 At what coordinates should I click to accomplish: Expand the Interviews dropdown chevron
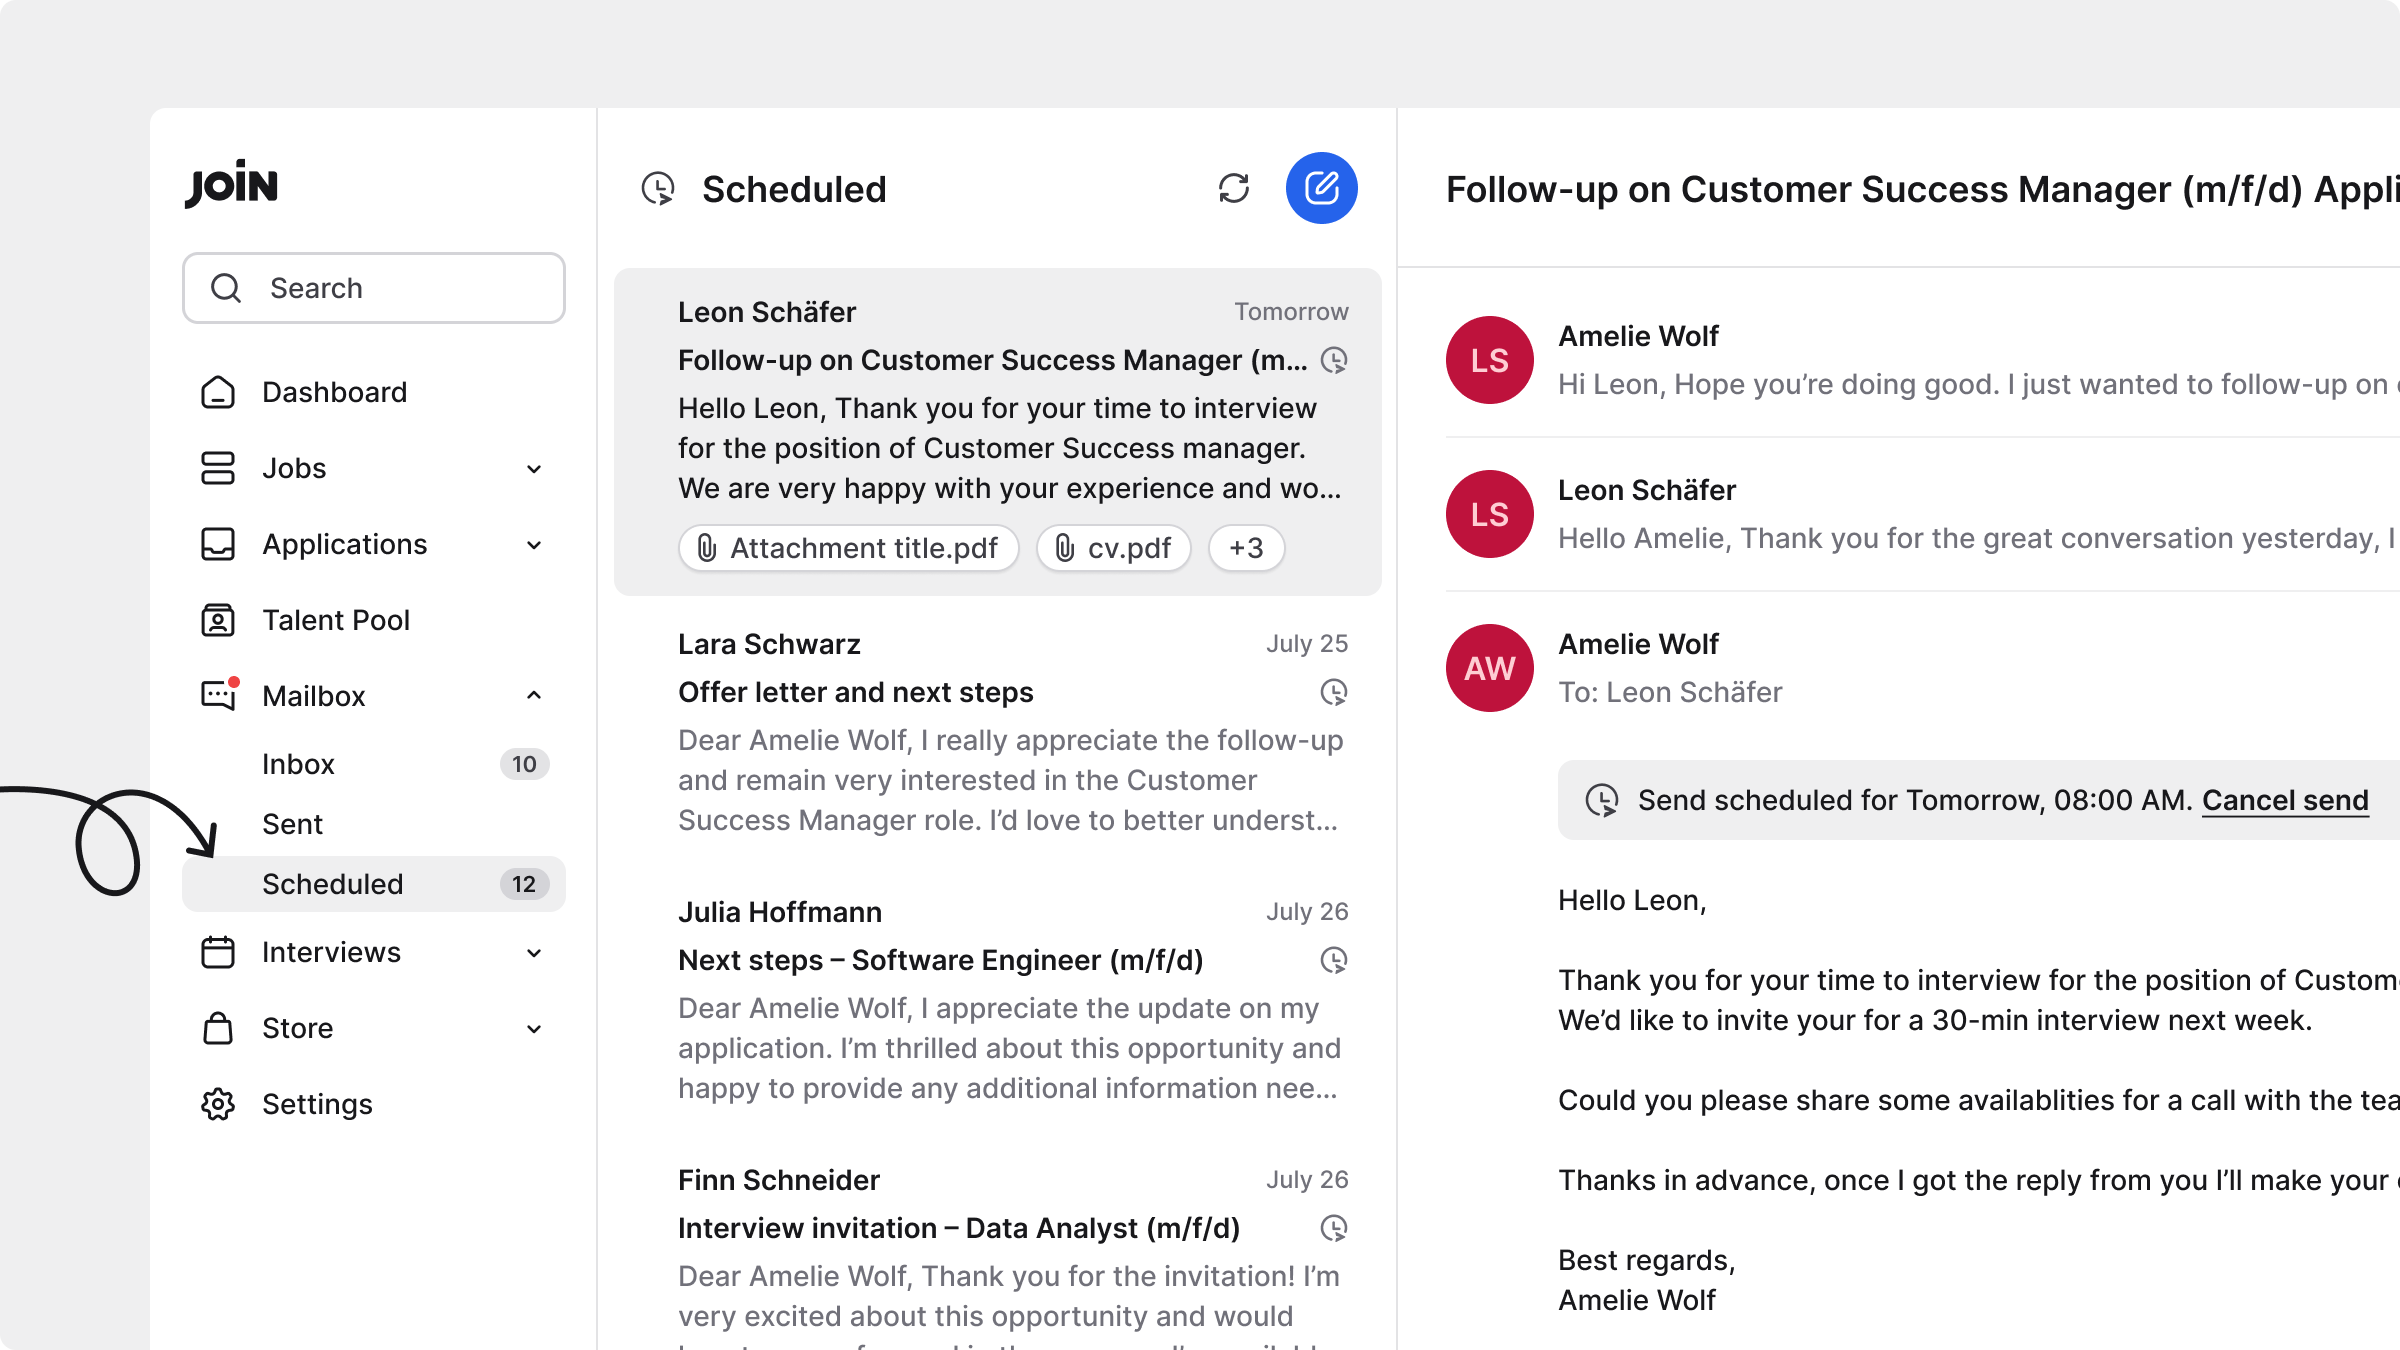534,952
